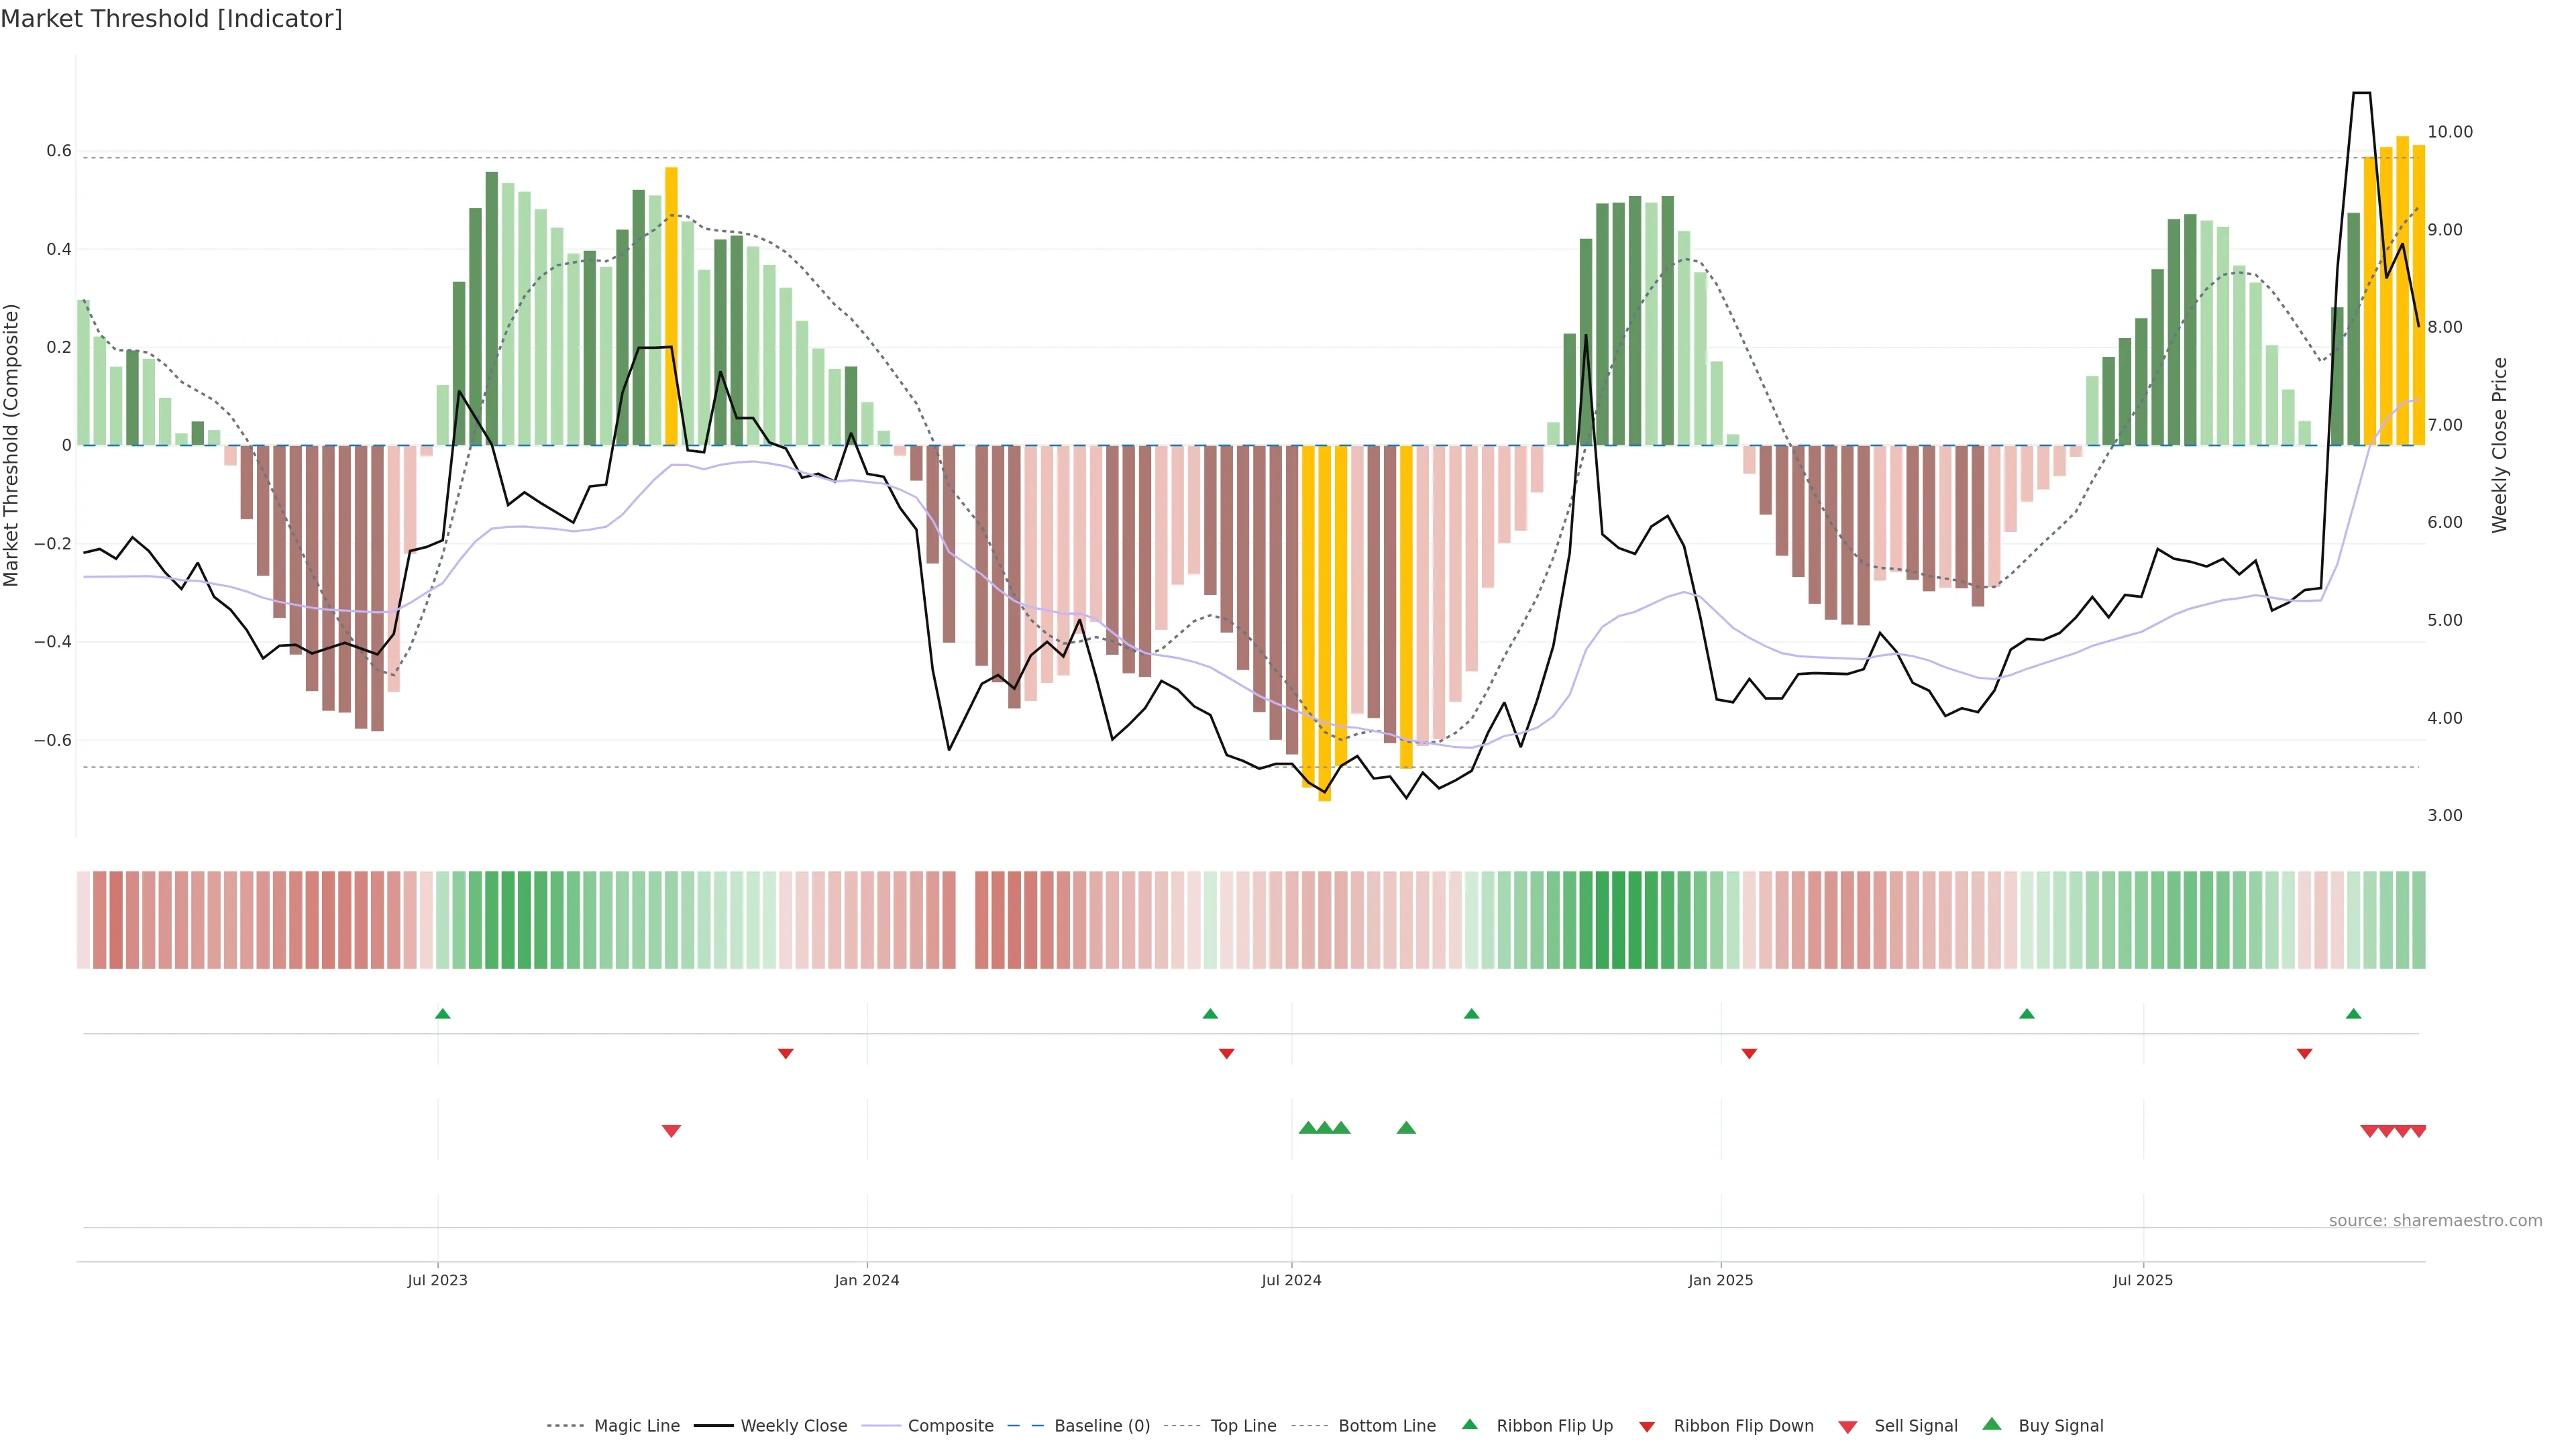Click the Sell Signal legend marker
The width and height of the screenshot is (2576, 1449).
click(x=1848, y=1427)
